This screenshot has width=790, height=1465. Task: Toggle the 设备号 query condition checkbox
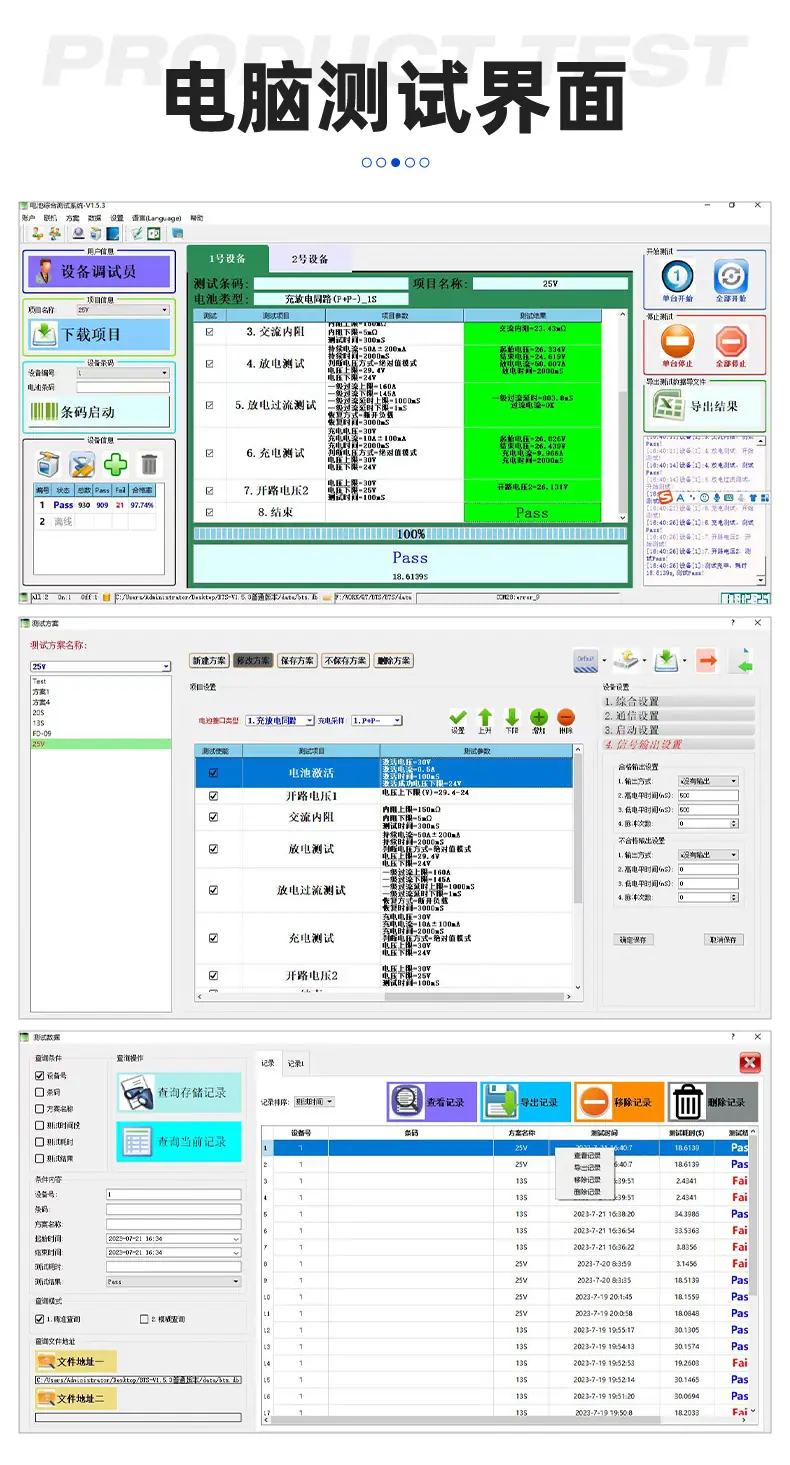pos(40,1075)
